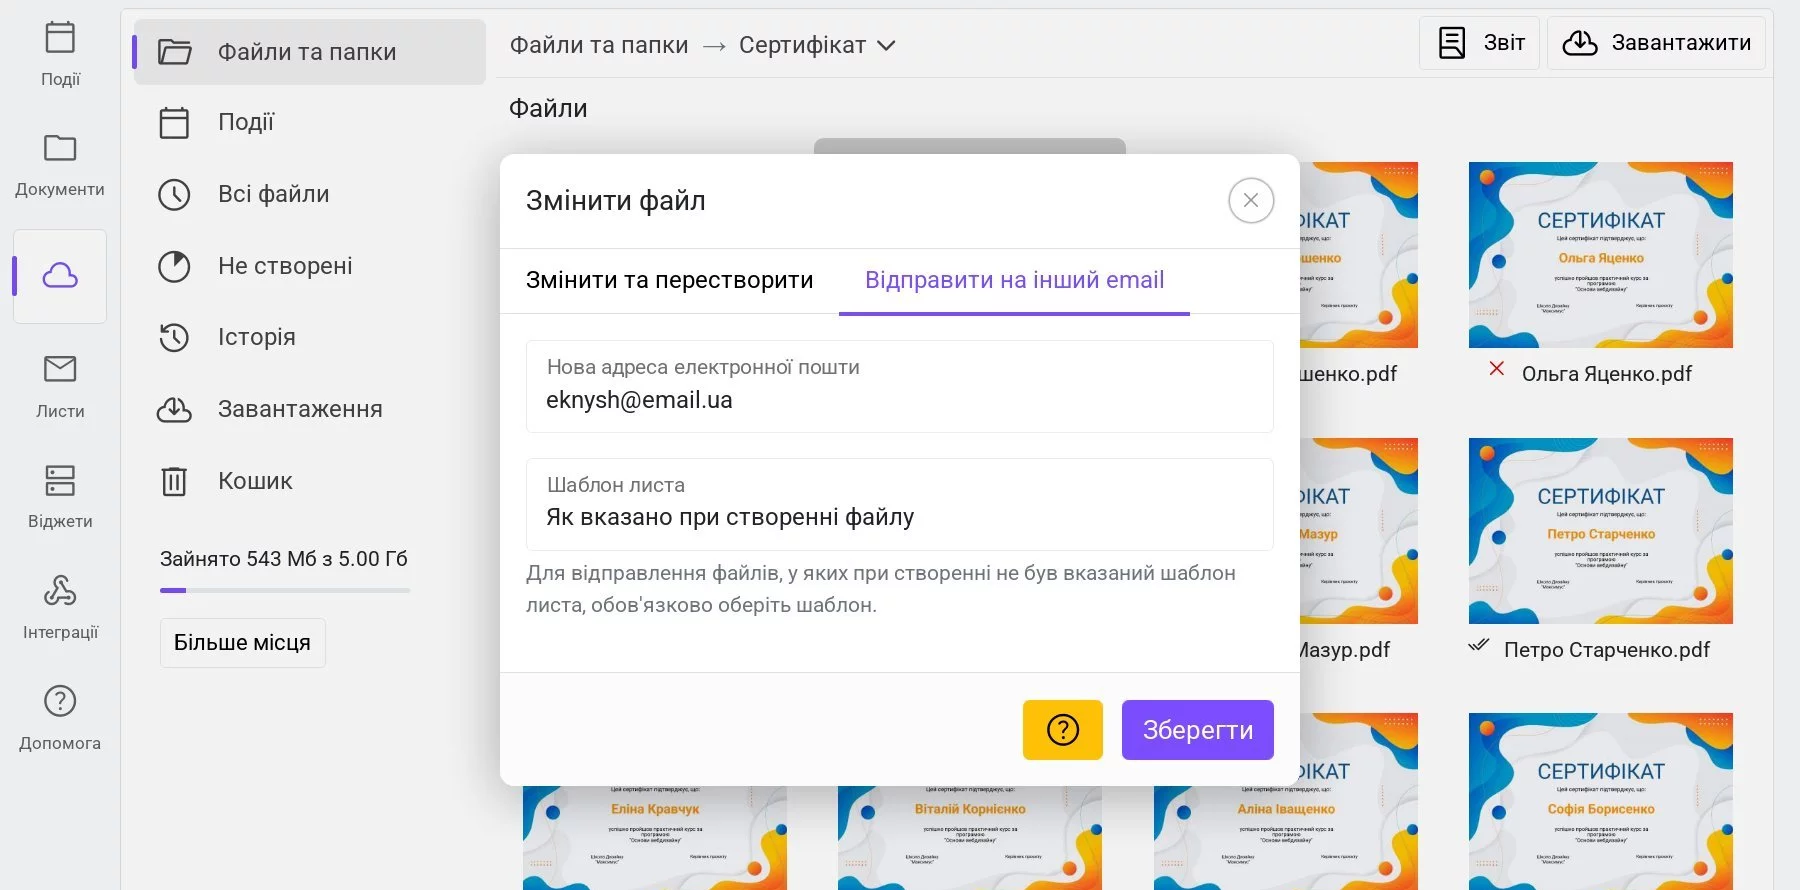Click the calendar icon beside Події in sidebar menu
This screenshot has width=1800, height=890.
pos(174,122)
